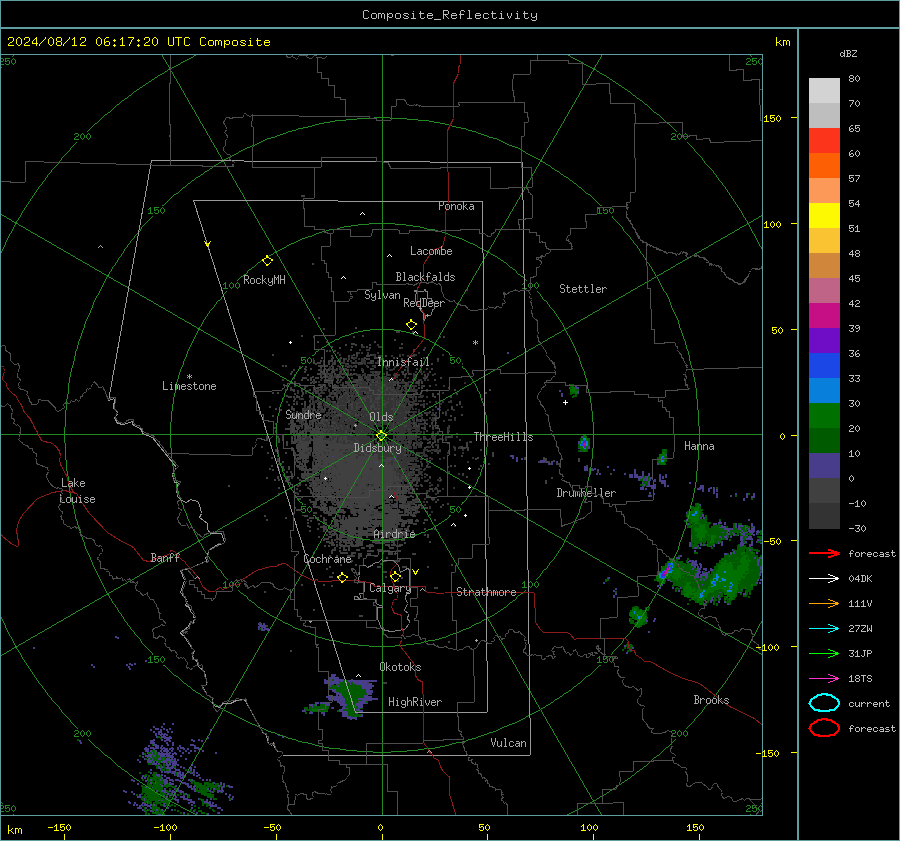Click the Brooks city label
The image size is (900, 841).
[711, 700]
